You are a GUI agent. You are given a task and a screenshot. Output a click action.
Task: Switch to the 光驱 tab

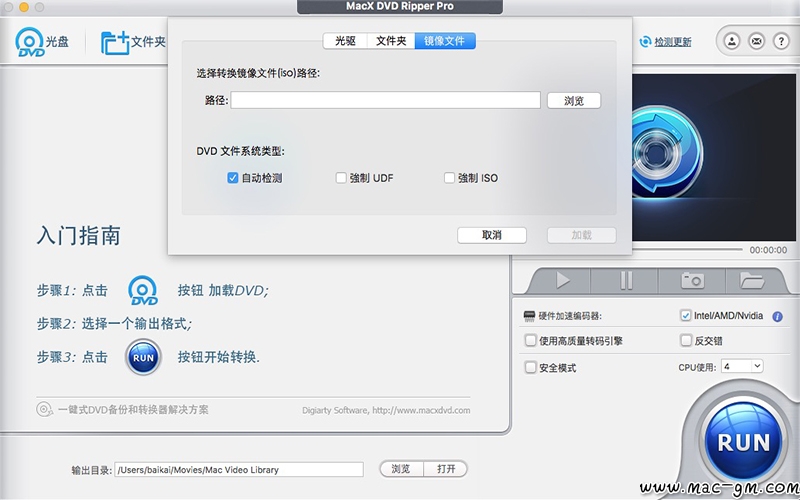coord(345,41)
